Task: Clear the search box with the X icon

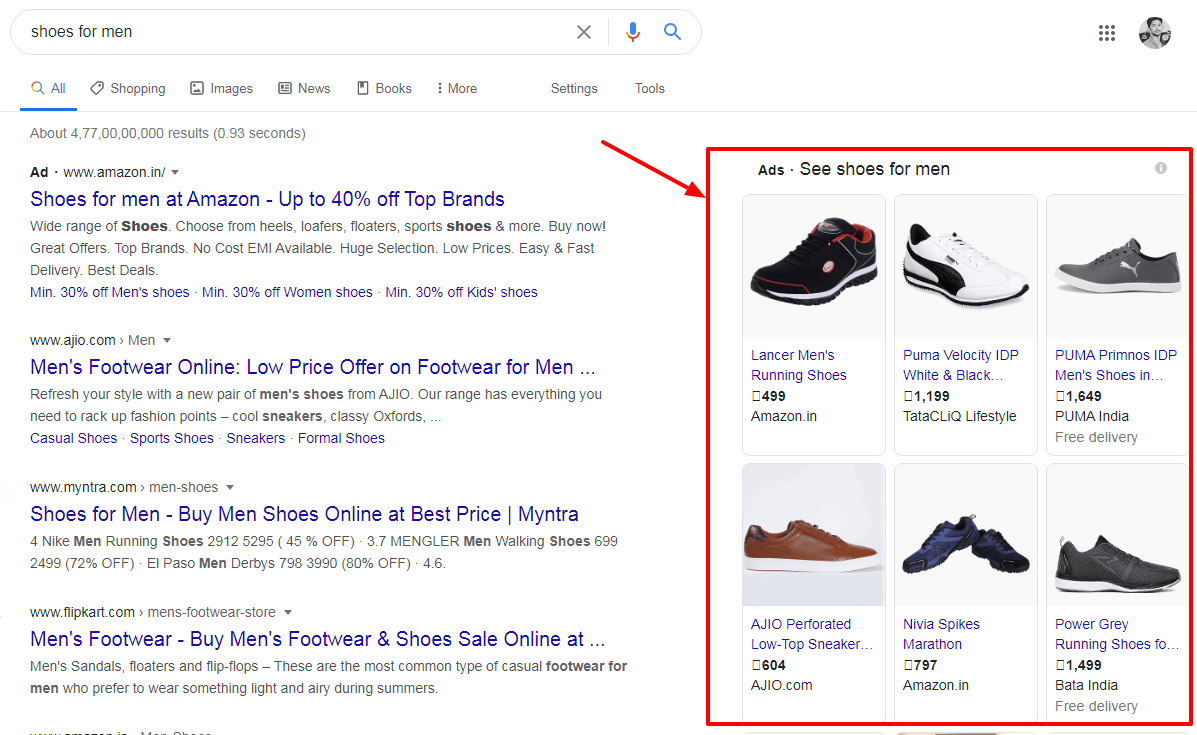Action: pos(584,32)
